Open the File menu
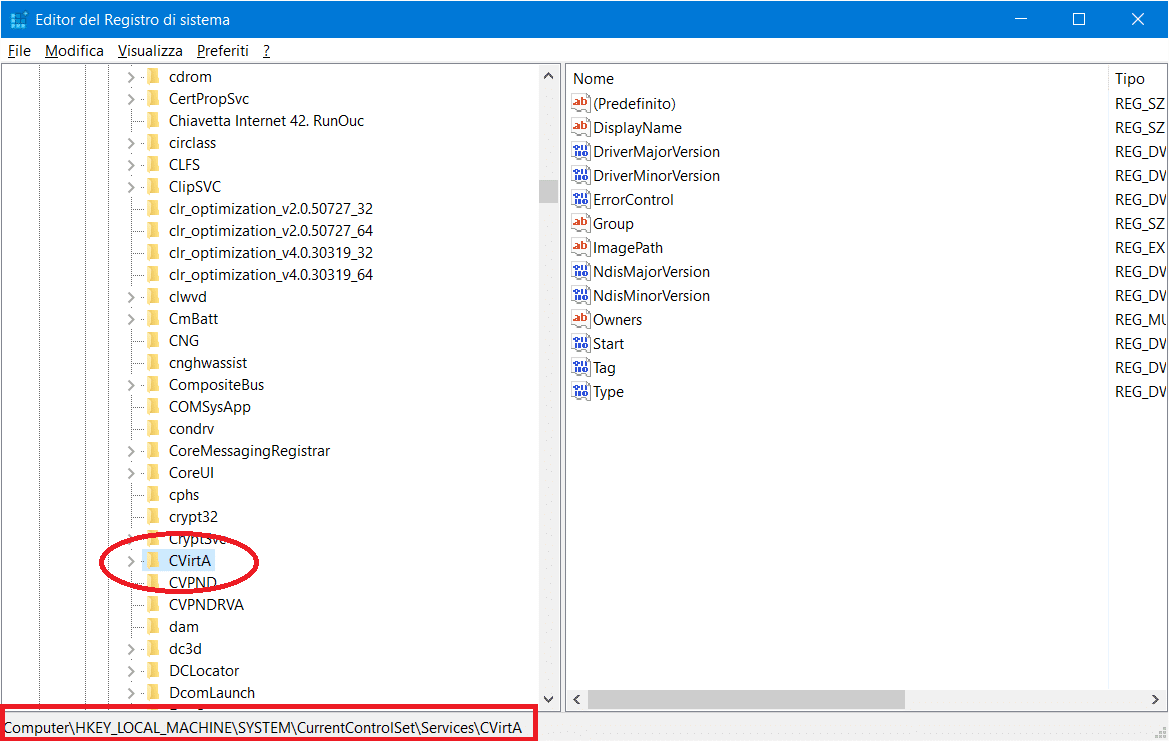 click(x=19, y=51)
